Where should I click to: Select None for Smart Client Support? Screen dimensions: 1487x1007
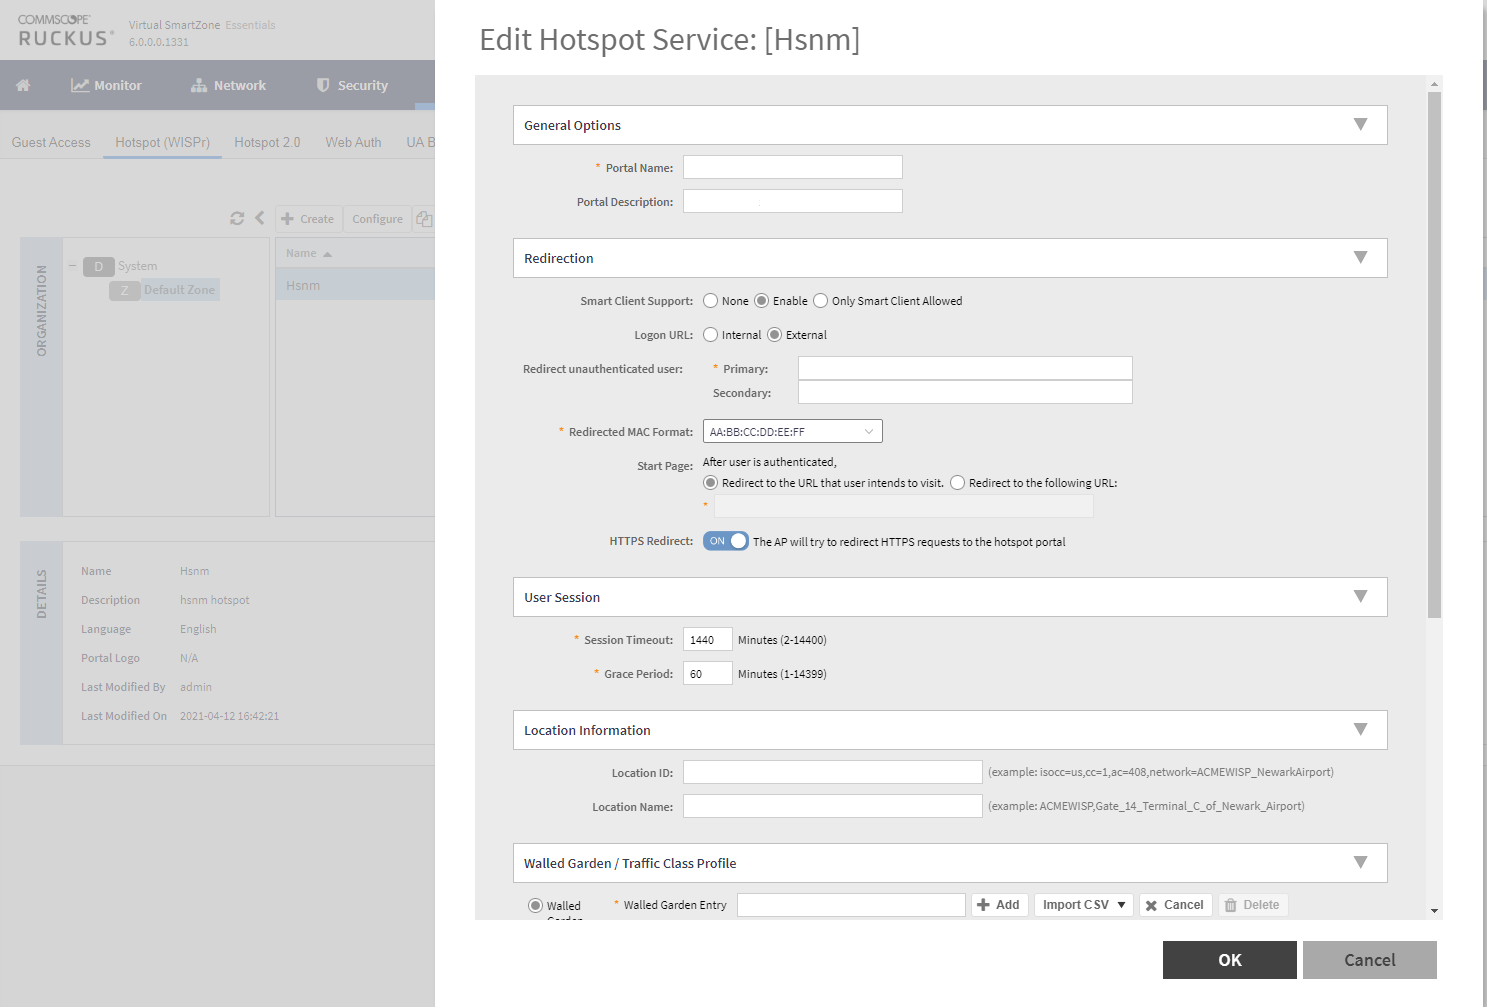(711, 301)
